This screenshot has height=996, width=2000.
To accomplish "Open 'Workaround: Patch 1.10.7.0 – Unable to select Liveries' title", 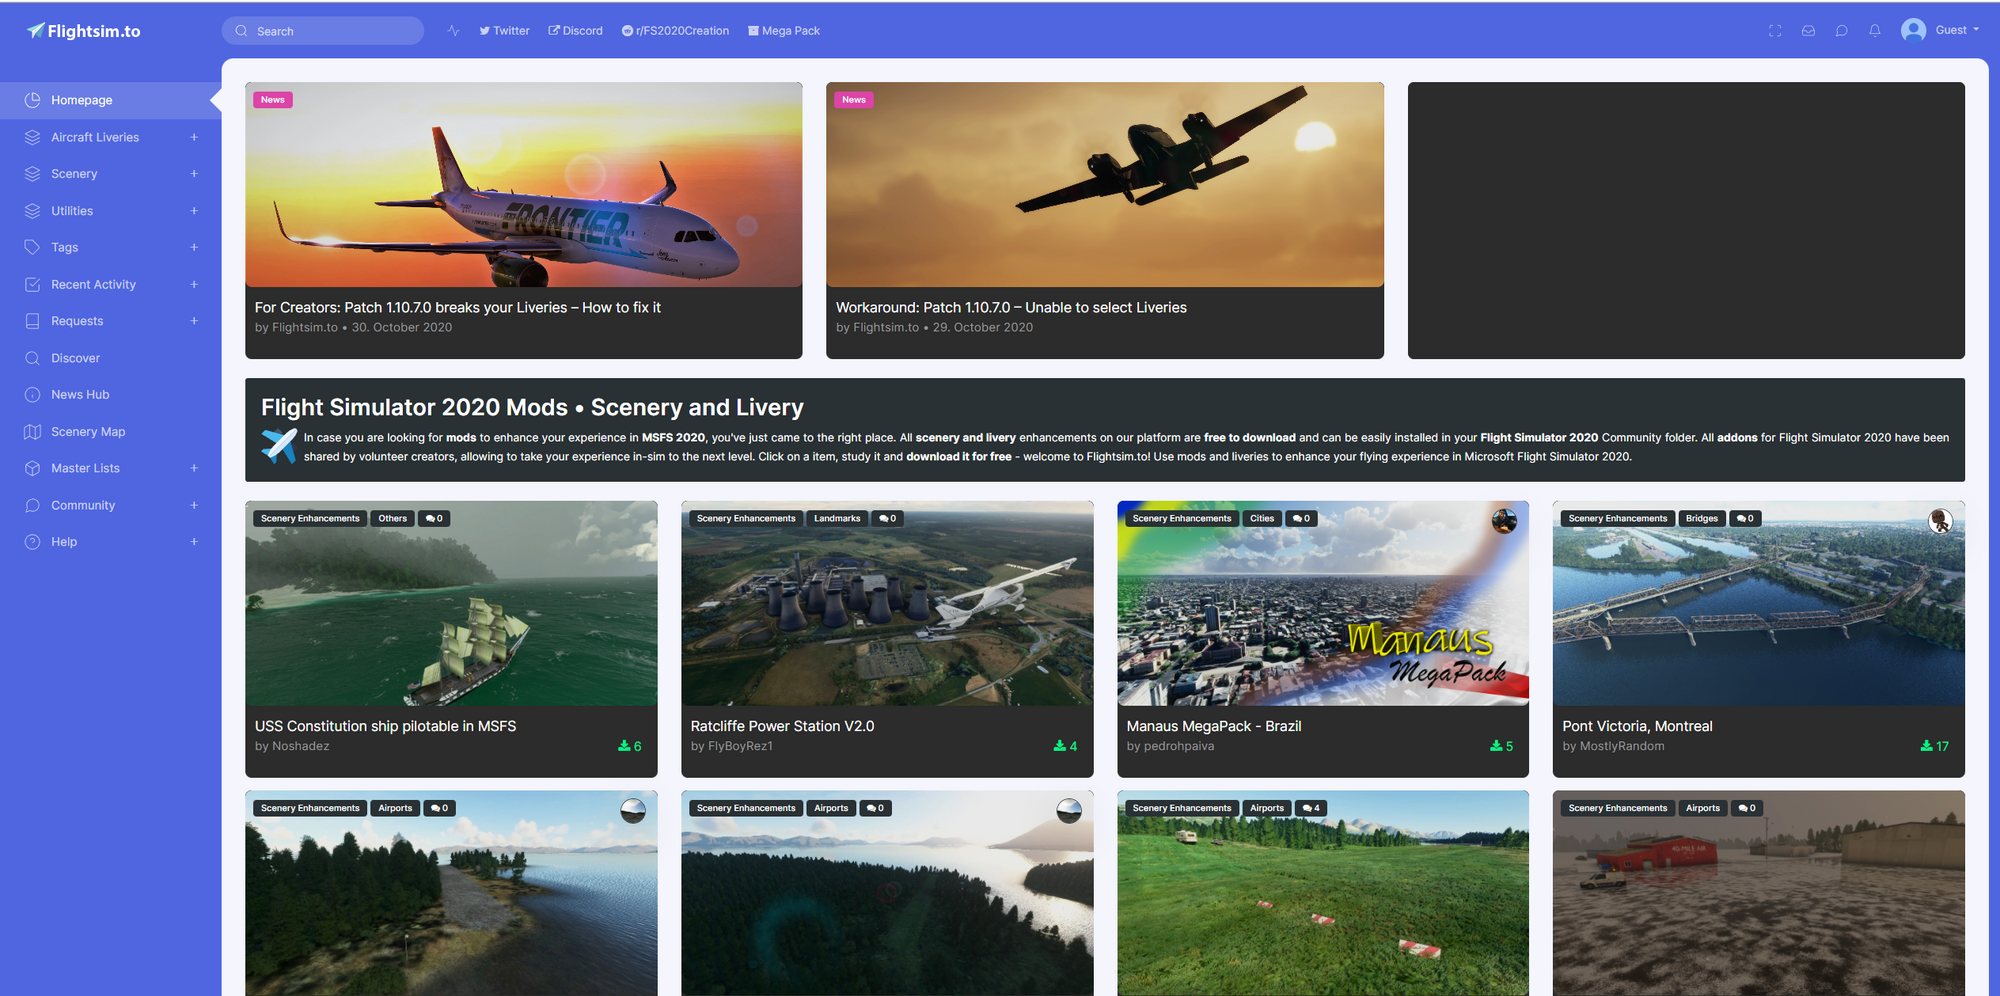I will click(1011, 308).
